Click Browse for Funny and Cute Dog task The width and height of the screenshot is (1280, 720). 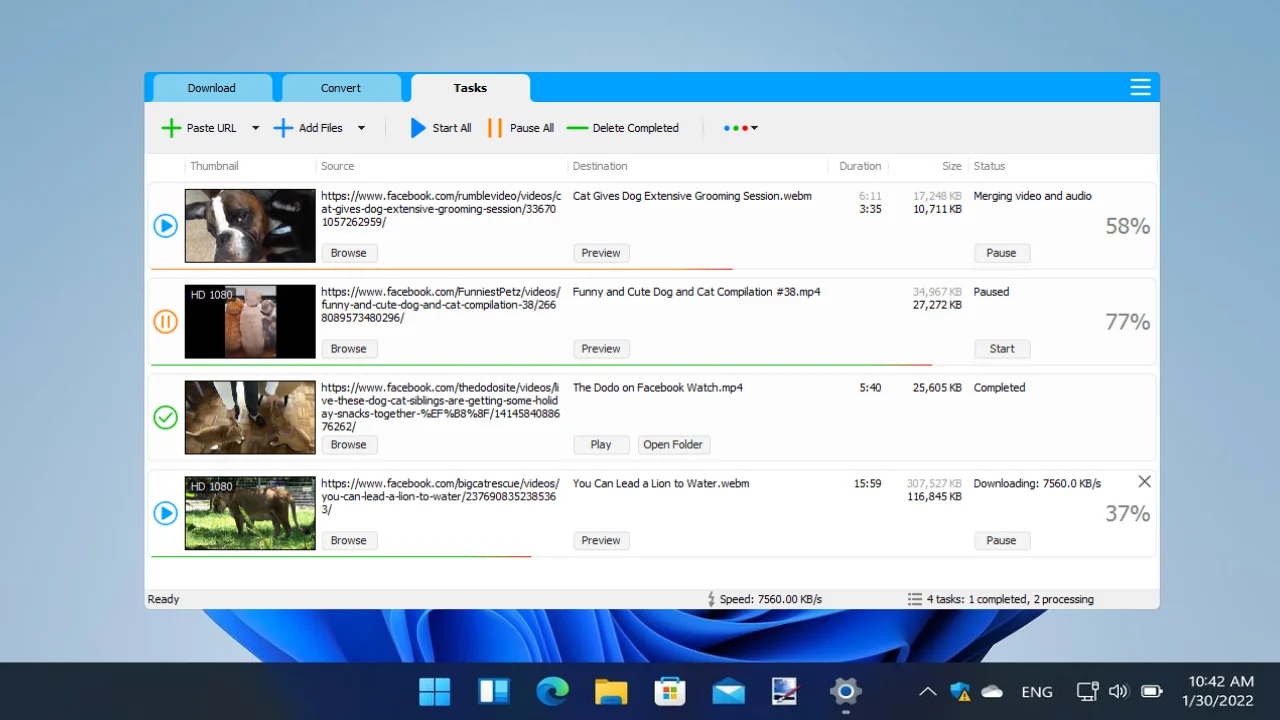point(348,349)
